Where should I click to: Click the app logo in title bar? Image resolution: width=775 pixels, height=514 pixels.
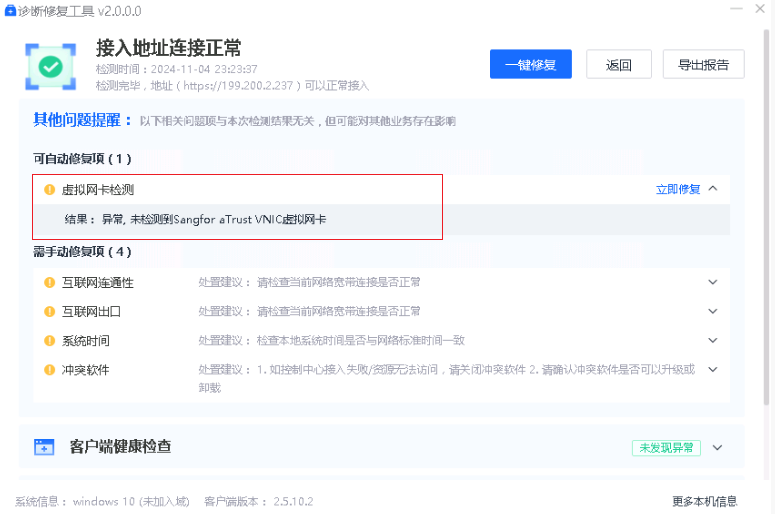[10, 9]
